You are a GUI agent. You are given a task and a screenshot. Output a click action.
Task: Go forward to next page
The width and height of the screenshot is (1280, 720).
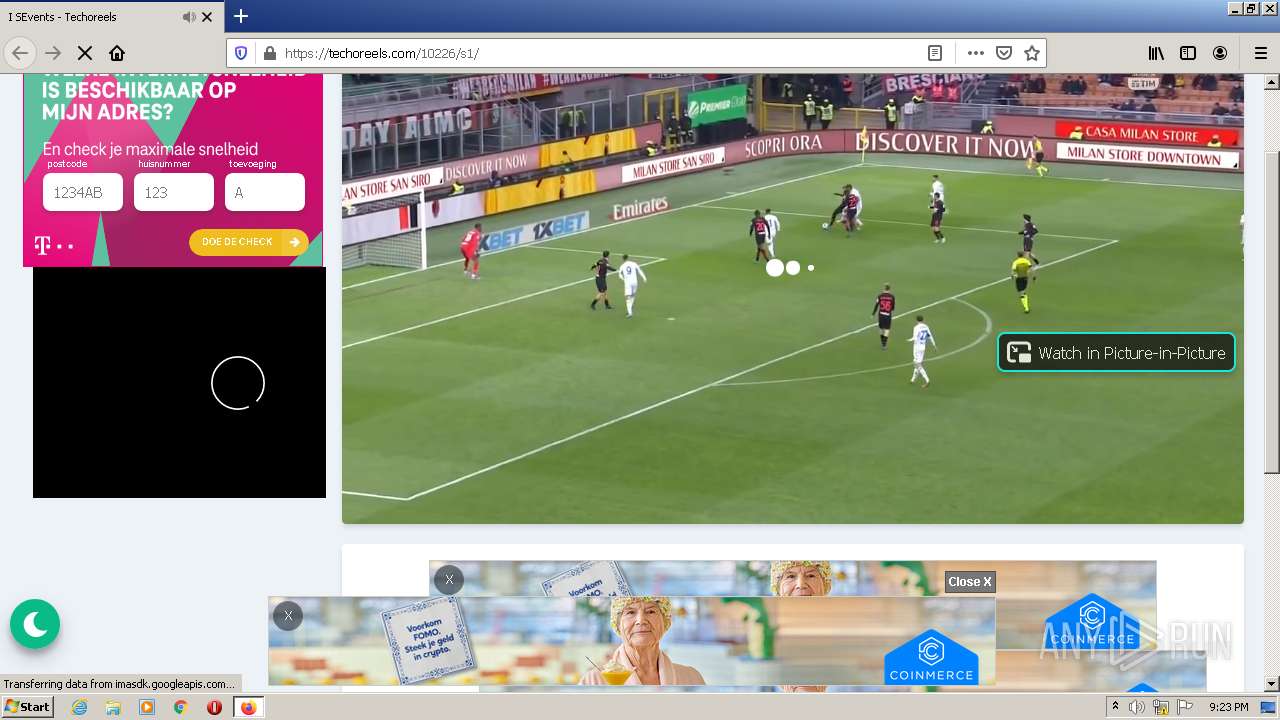click(x=53, y=53)
